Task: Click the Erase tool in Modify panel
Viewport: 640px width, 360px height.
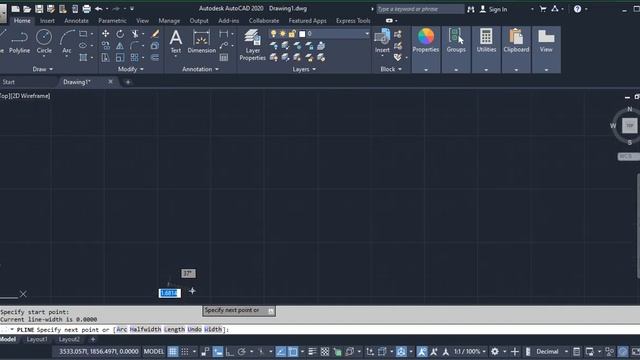Action: 155,34
